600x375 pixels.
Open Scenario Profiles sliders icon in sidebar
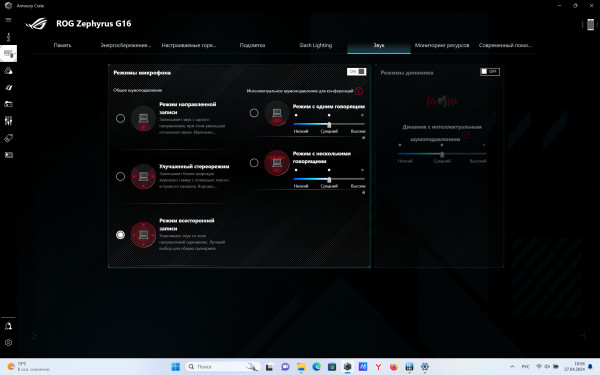[x=8, y=121]
